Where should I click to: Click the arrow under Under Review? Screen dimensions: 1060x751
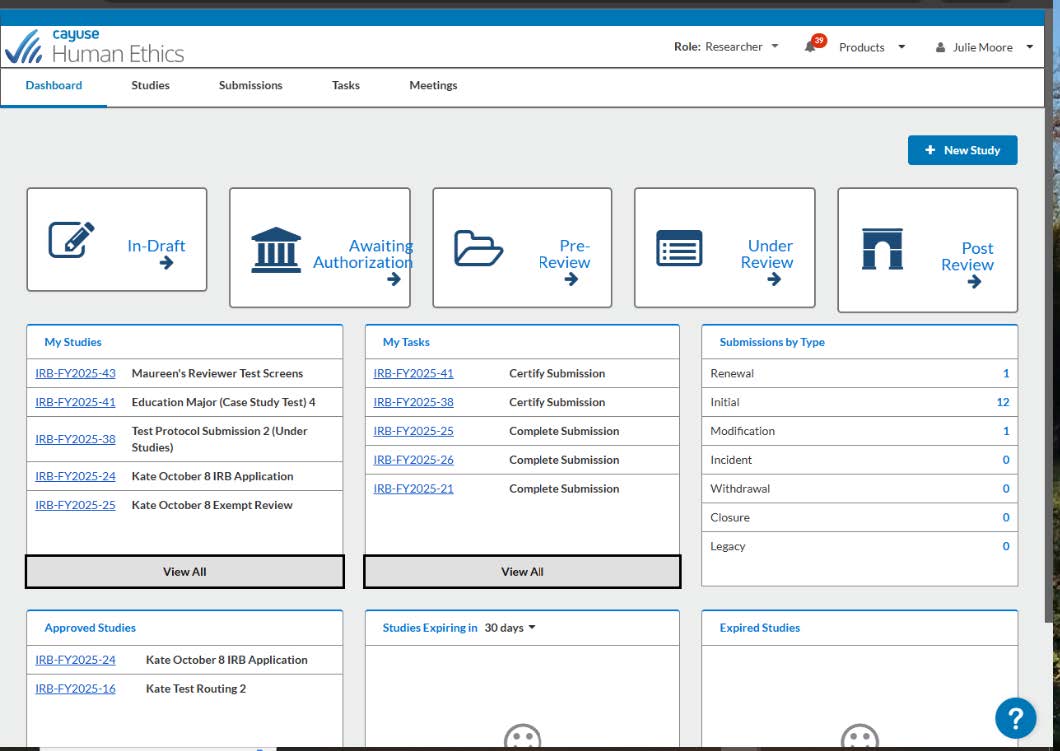774,279
